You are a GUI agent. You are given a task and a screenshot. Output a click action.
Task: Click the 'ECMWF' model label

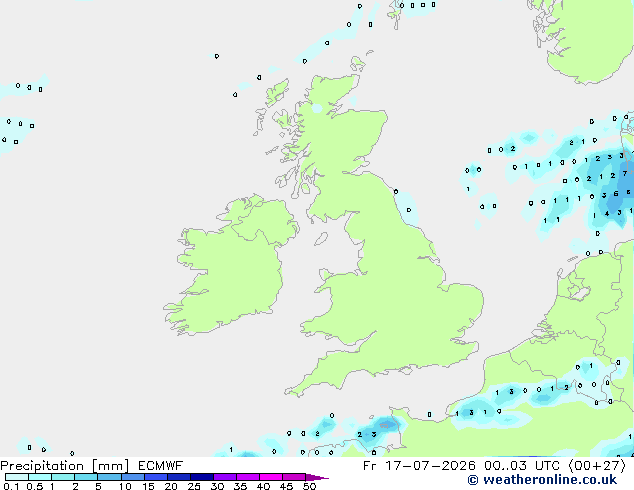click(x=161, y=466)
